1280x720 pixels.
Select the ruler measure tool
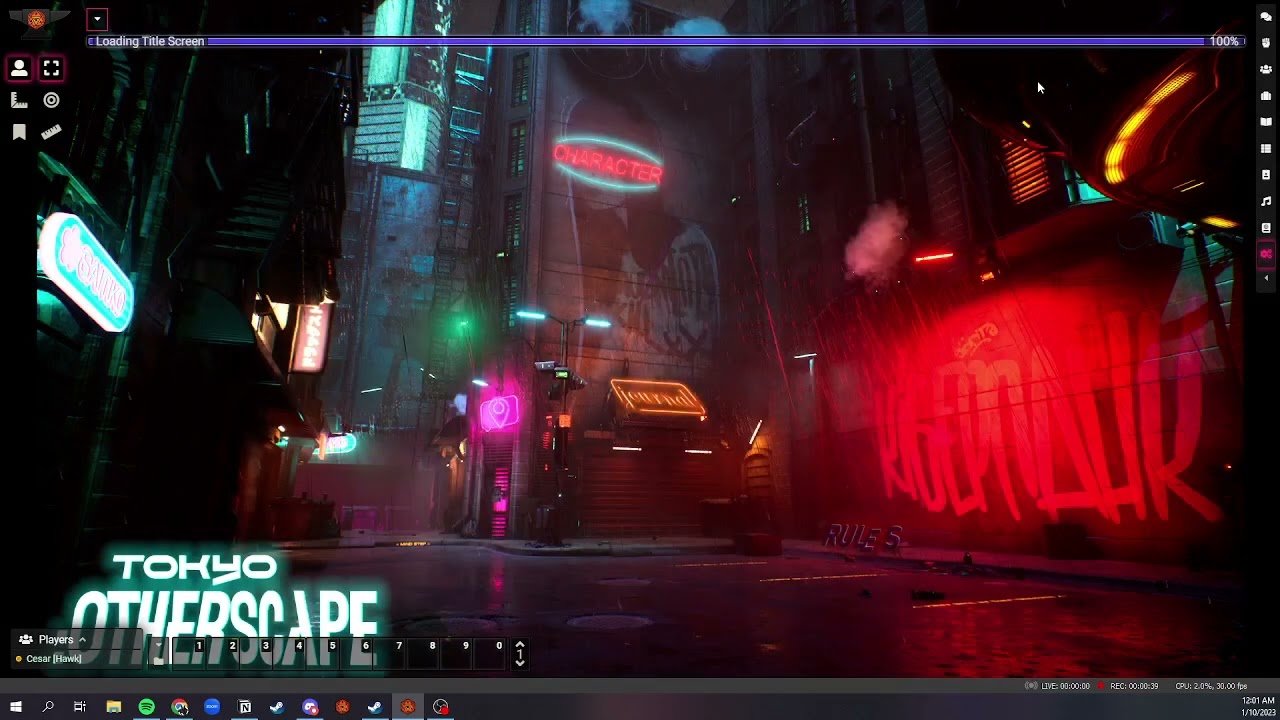51,132
